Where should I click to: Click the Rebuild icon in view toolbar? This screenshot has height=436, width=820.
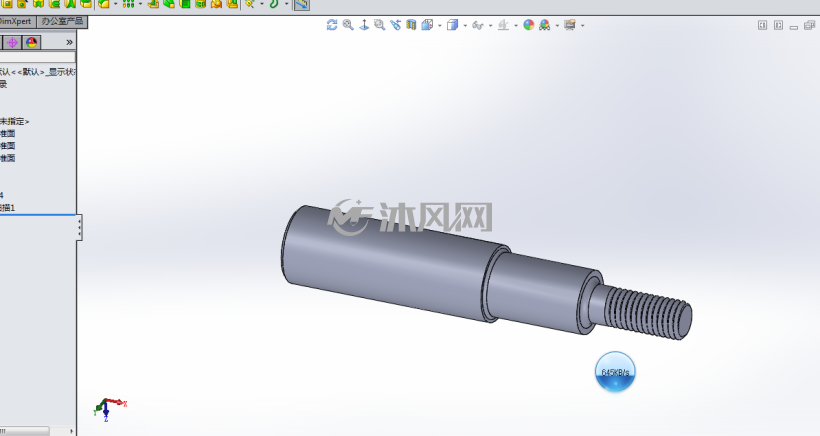tap(332, 25)
